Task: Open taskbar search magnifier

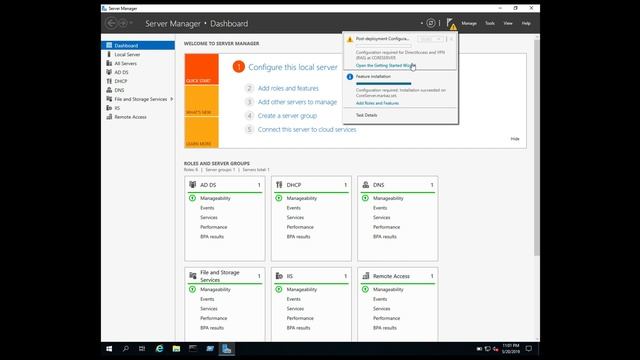Action: tap(126, 349)
